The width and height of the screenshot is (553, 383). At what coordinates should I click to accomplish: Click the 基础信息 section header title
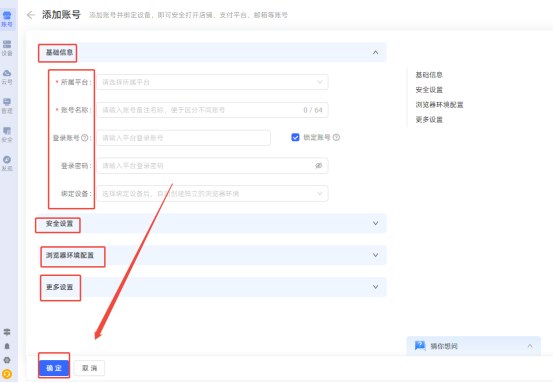pyautogui.click(x=59, y=53)
